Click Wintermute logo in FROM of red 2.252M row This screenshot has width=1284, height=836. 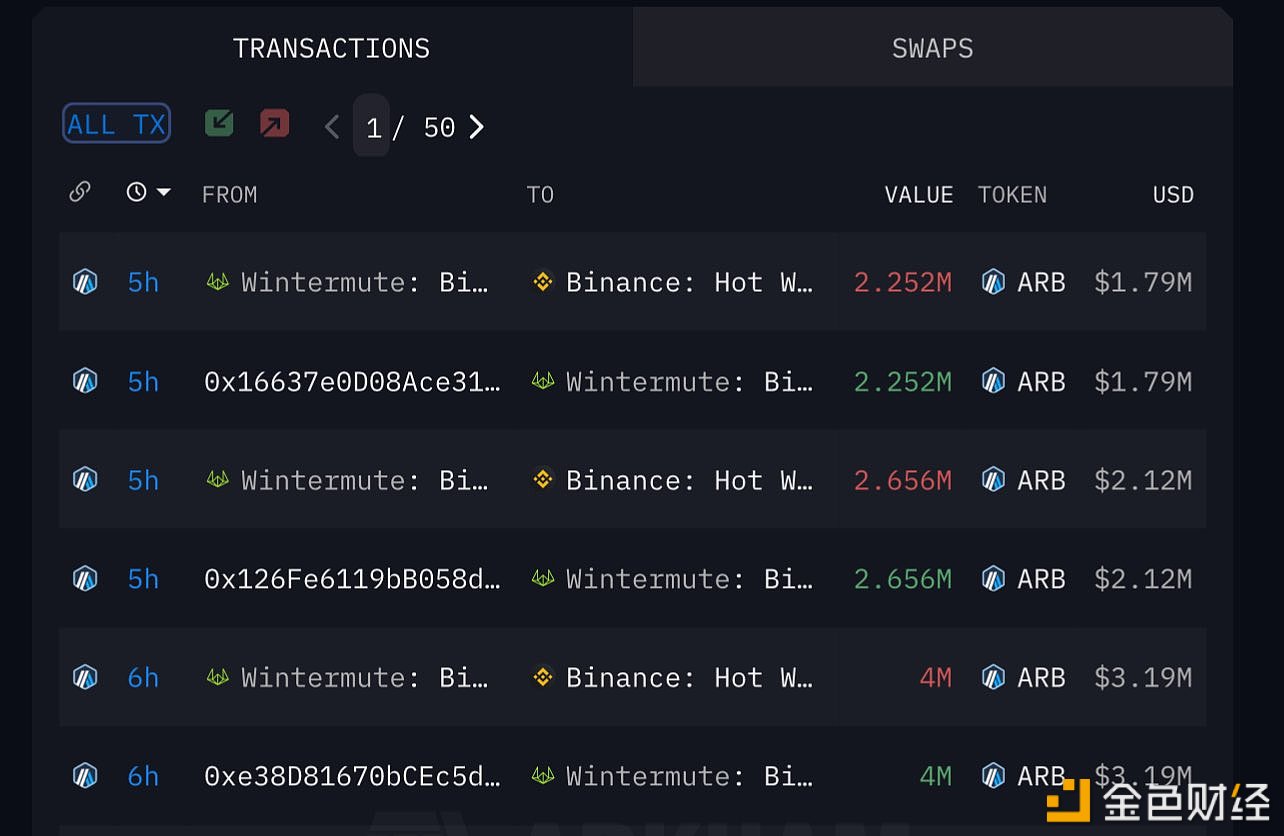pos(217,282)
